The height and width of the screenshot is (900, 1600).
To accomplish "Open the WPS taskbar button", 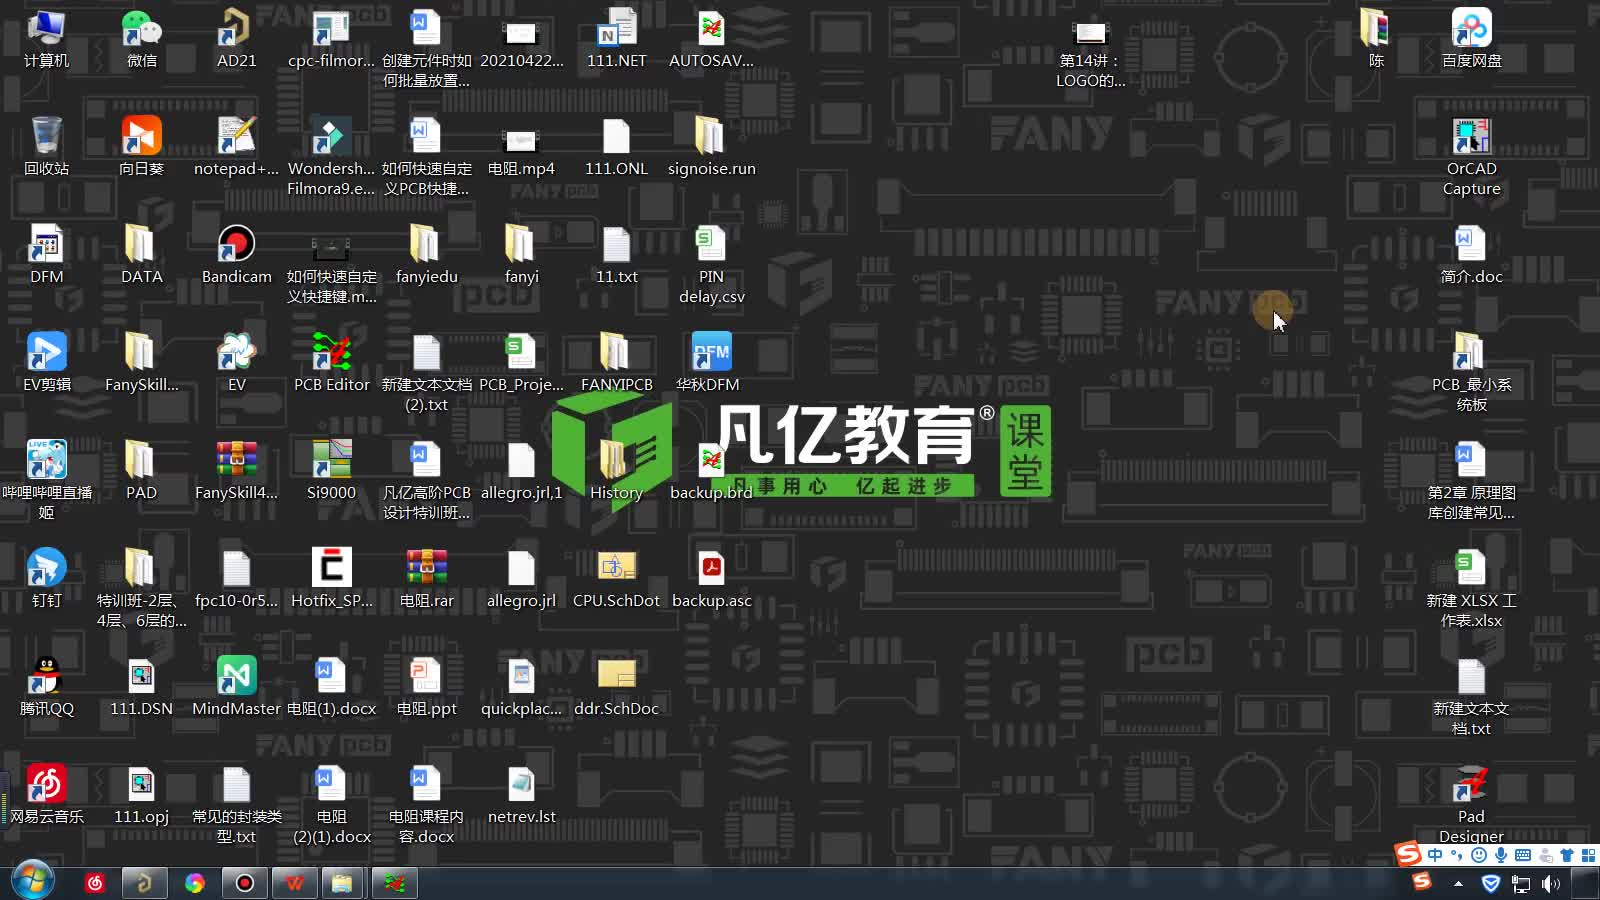I will click(294, 883).
